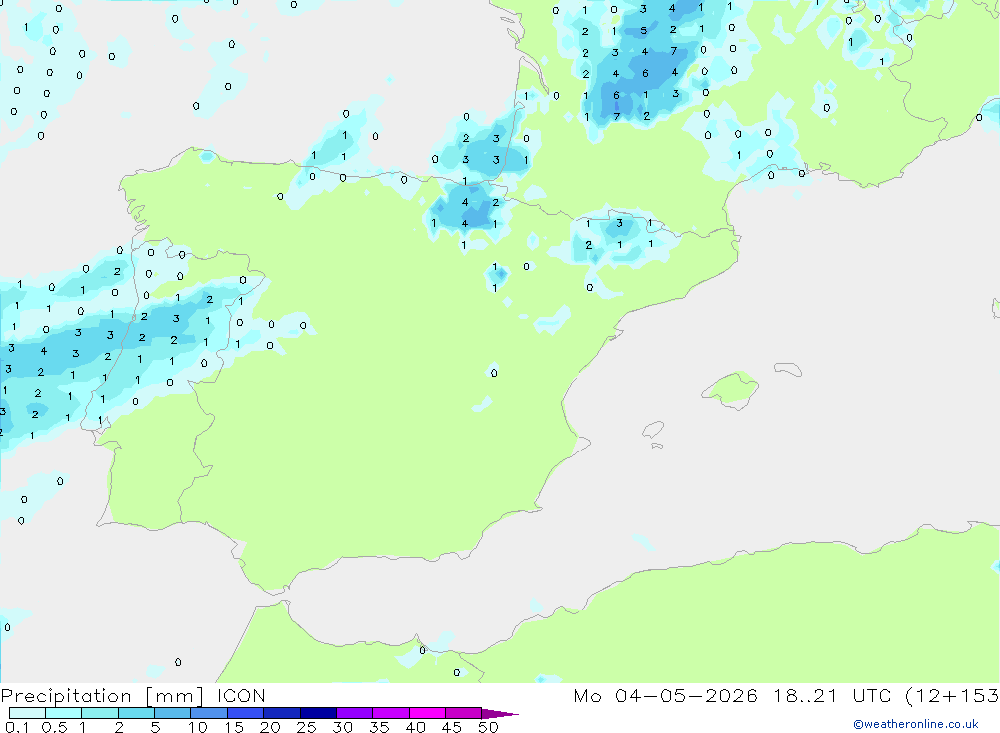
Task: Click the '0.5' legend scale label
Action: tap(54, 727)
